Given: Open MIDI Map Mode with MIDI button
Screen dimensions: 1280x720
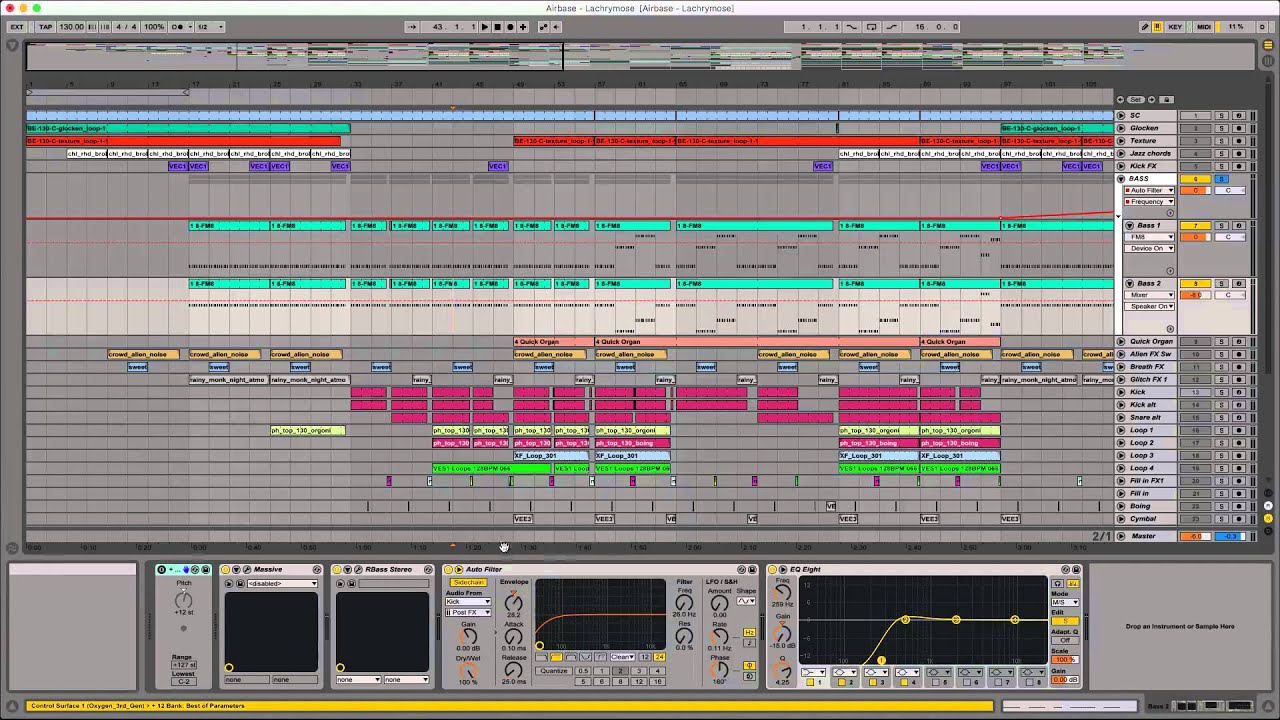Looking at the screenshot, I should pyautogui.click(x=1204, y=27).
